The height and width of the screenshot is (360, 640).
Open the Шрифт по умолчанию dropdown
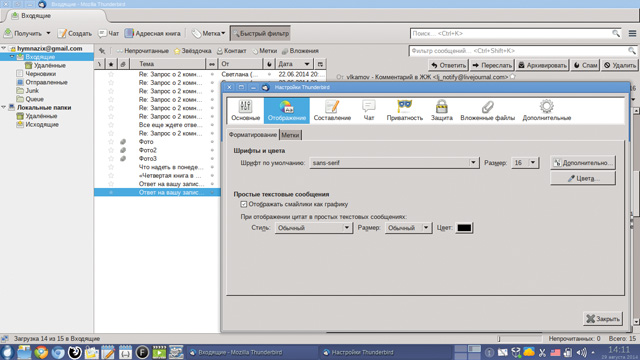coord(394,163)
